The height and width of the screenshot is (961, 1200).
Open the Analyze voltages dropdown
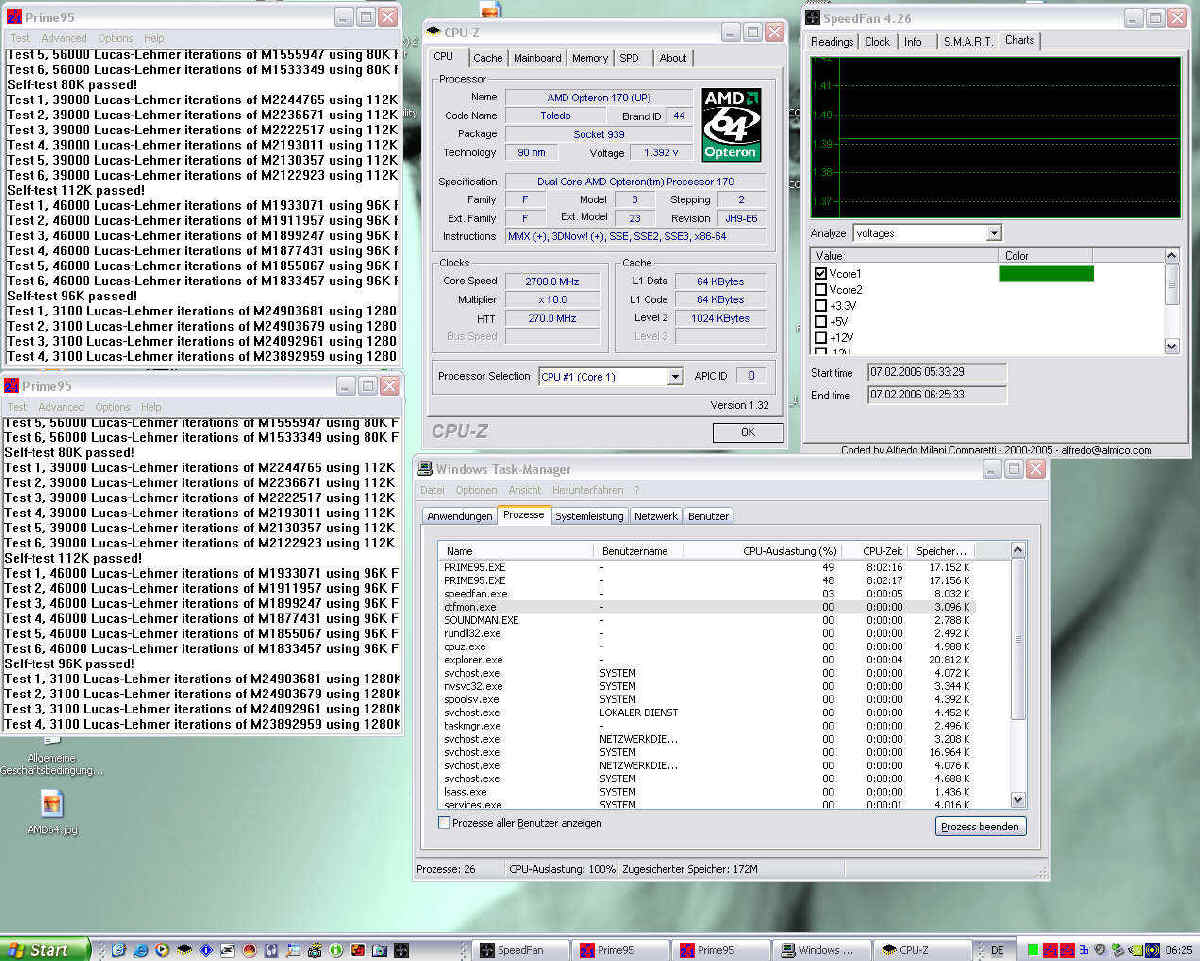pos(993,233)
